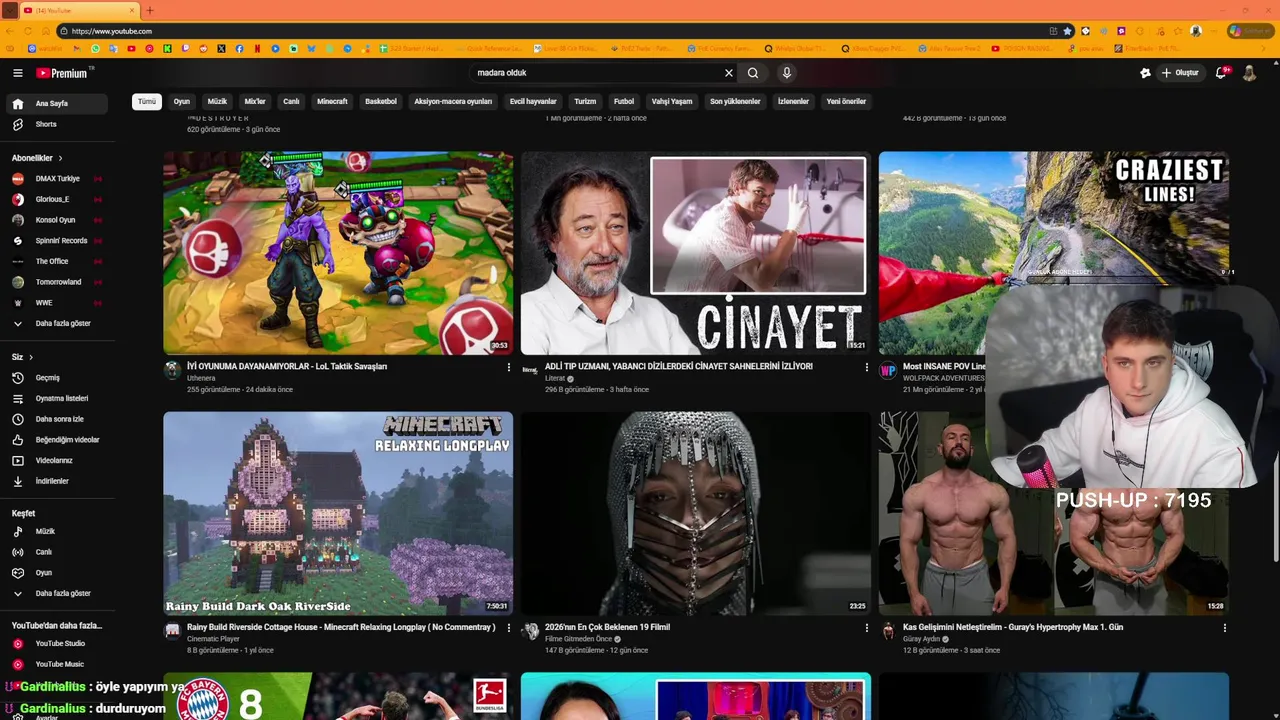The width and height of the screenshot is (1280, 720).
Task: Expand the Siz section chevron
Action: click(x=31, y=357)
